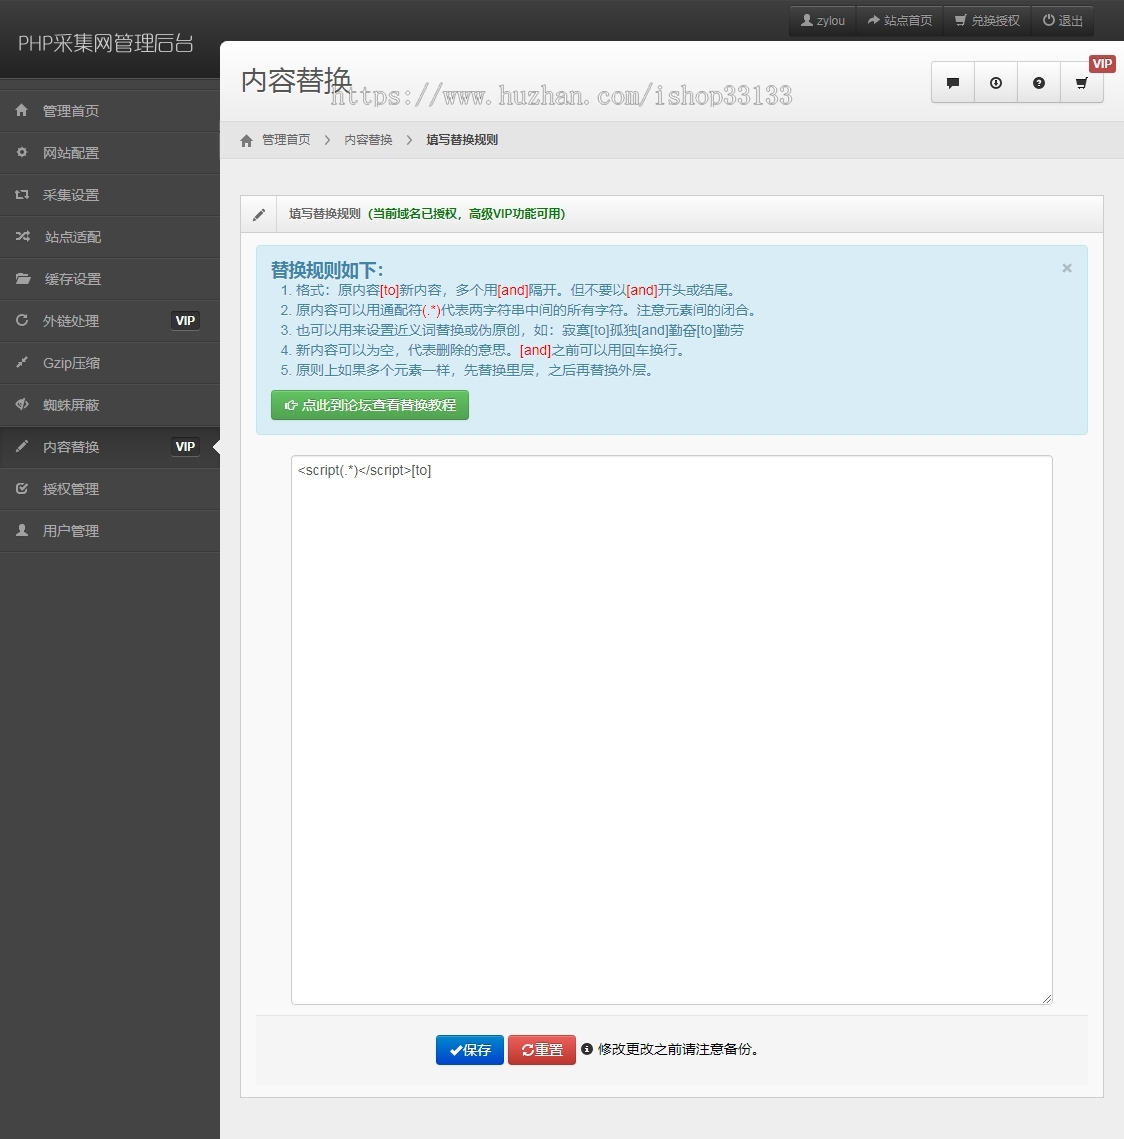Click green forum tutorial button 点此到论坛查看替换教程

coord(370,405)
